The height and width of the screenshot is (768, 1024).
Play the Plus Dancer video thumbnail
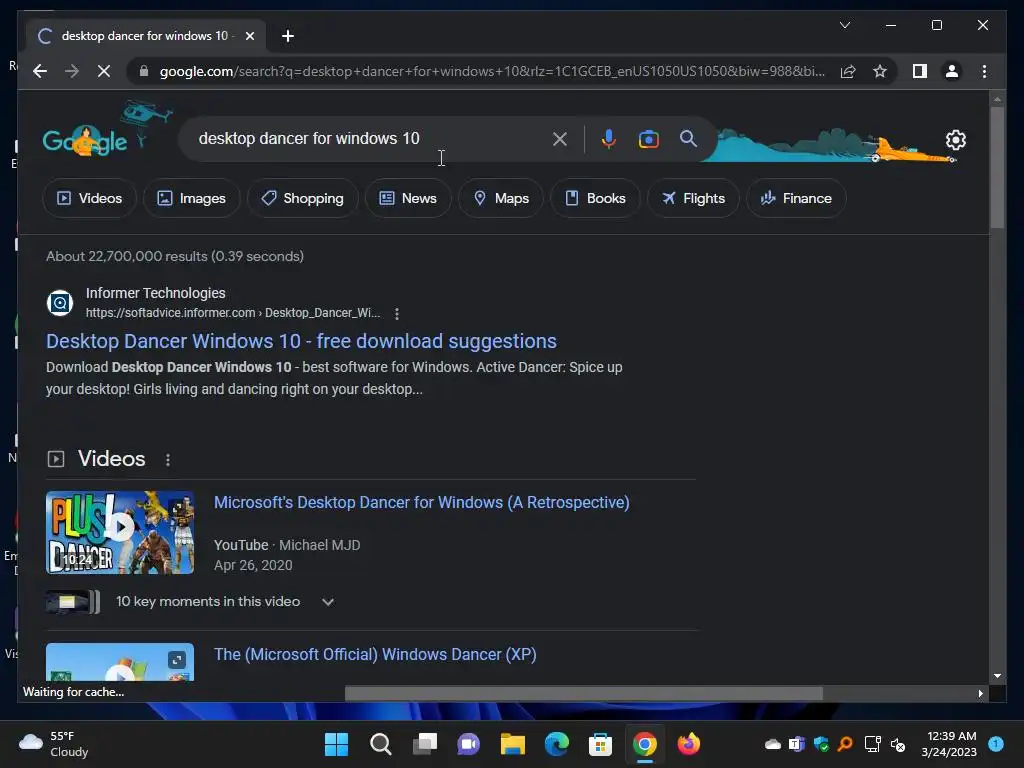click(120, 532)
